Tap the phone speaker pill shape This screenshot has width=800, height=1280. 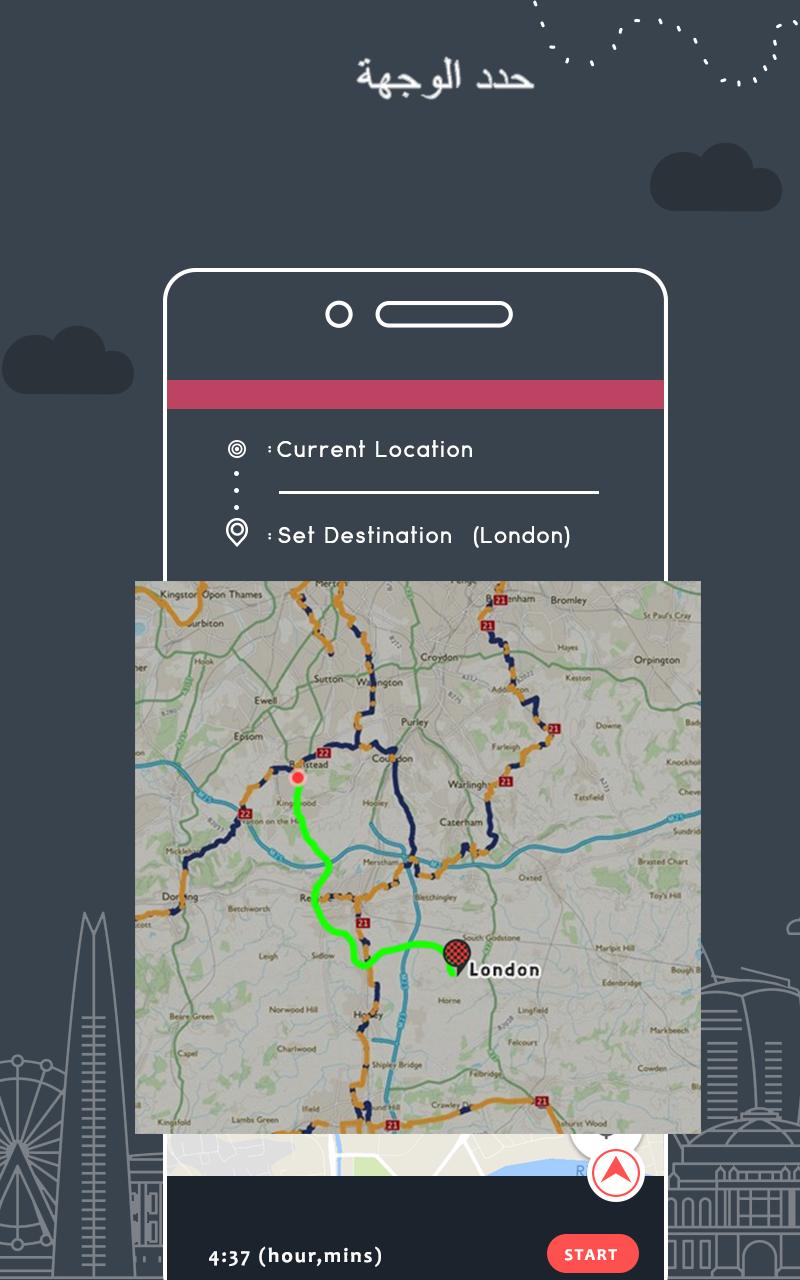click(x=444, y=314)
